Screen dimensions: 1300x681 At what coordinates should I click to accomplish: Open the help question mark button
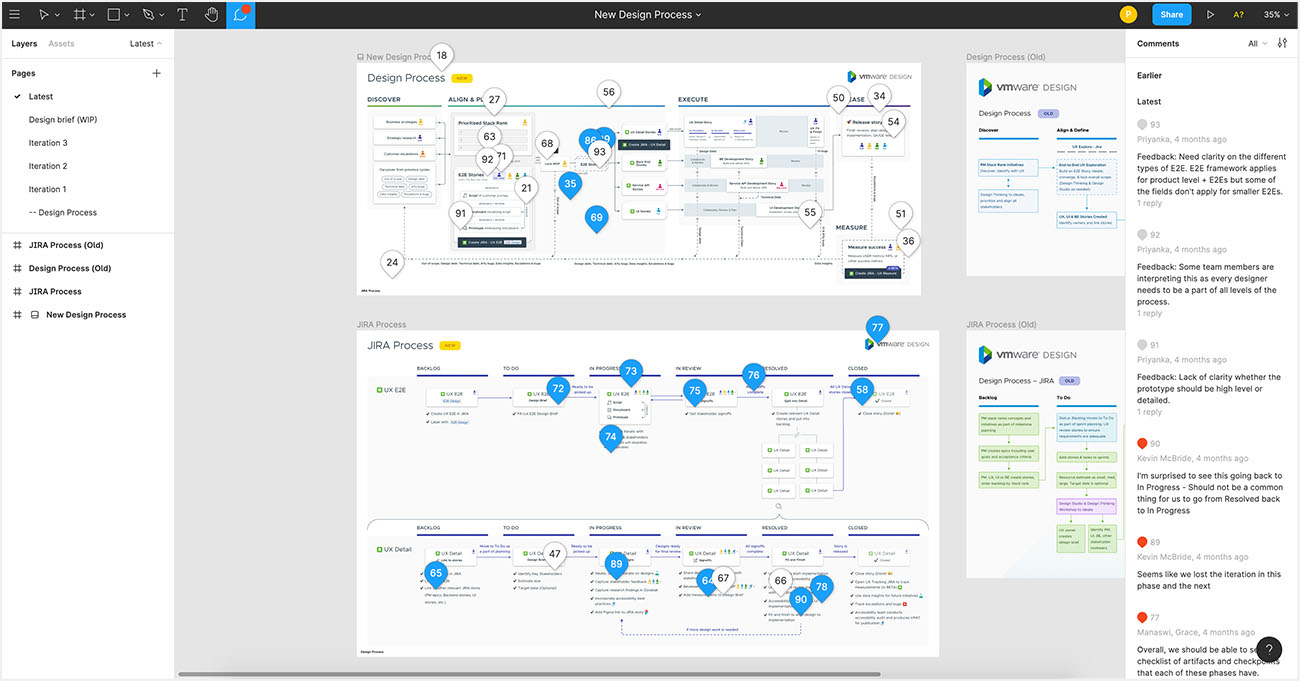1268,649
